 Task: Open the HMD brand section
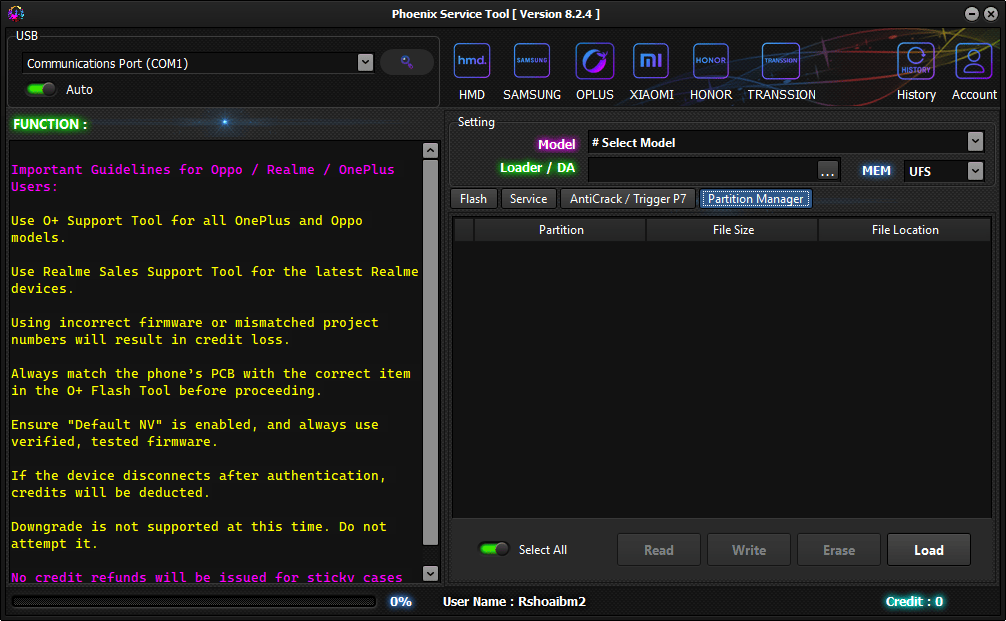[471, 61]
